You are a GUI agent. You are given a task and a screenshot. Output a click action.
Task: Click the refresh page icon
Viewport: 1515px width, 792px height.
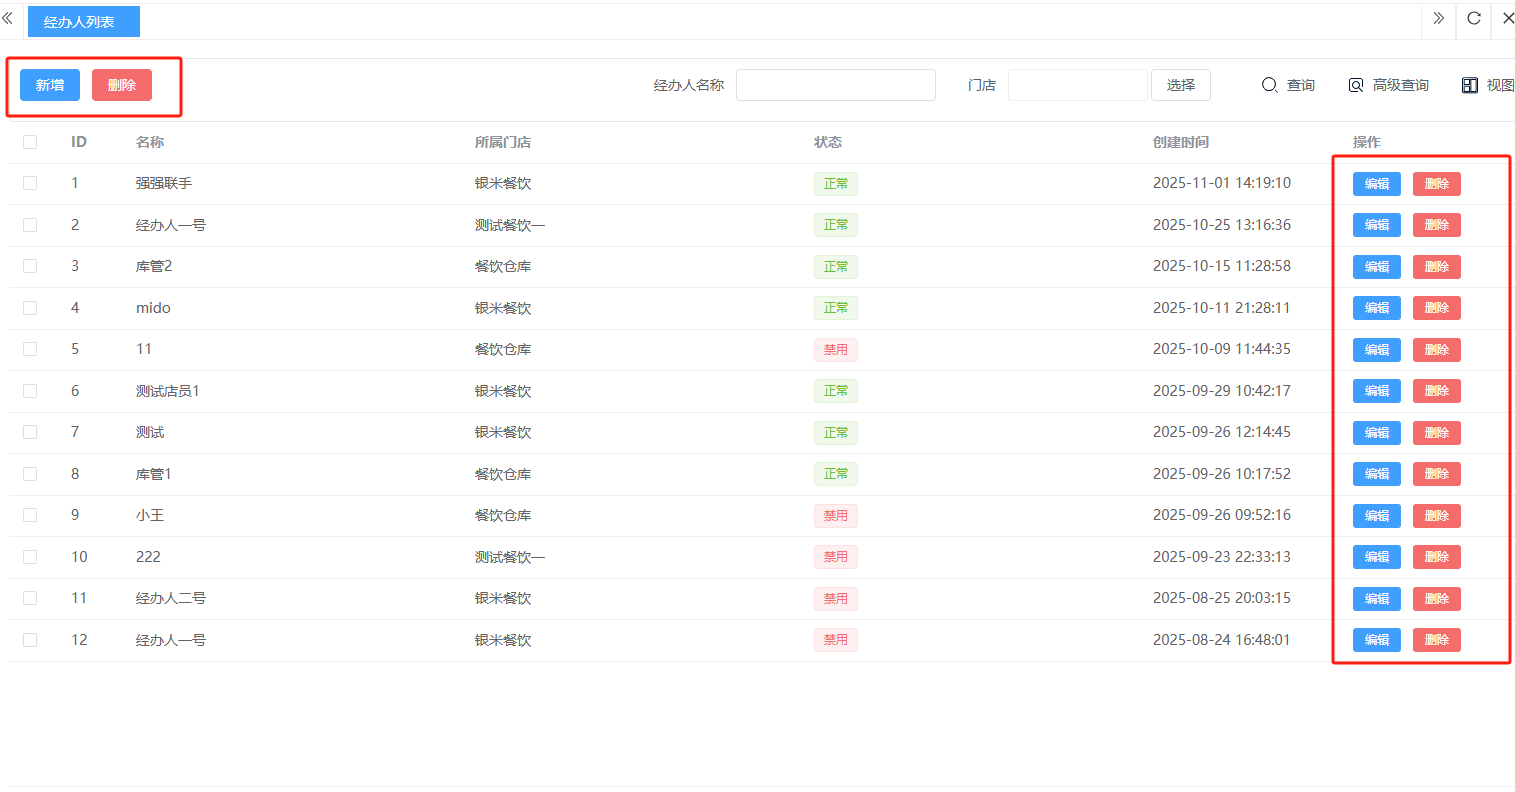1473,18
